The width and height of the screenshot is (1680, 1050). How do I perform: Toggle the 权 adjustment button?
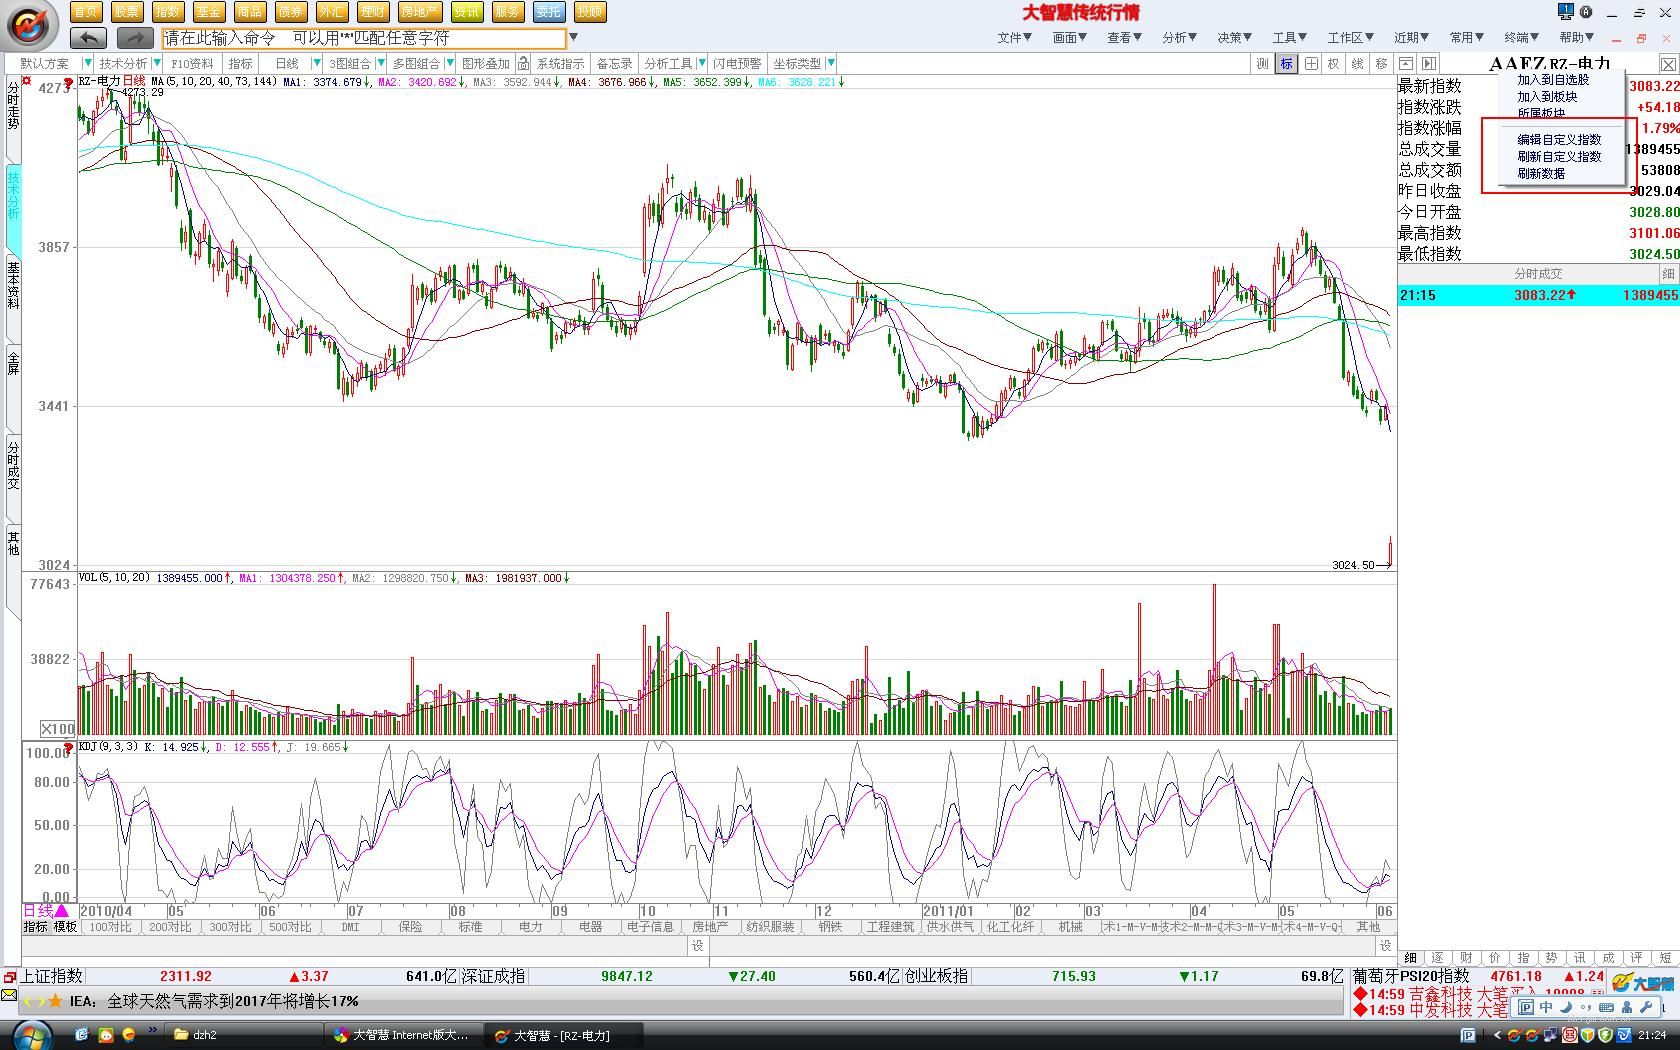click(x=1333, y=64)
